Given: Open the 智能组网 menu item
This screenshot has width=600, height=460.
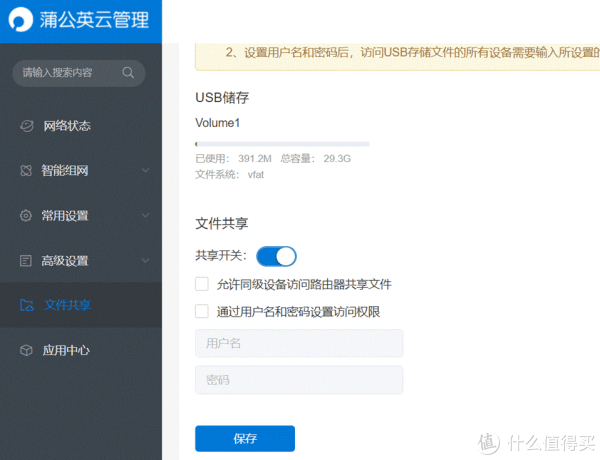Looking at the screenshot, I should pos(81,171).
